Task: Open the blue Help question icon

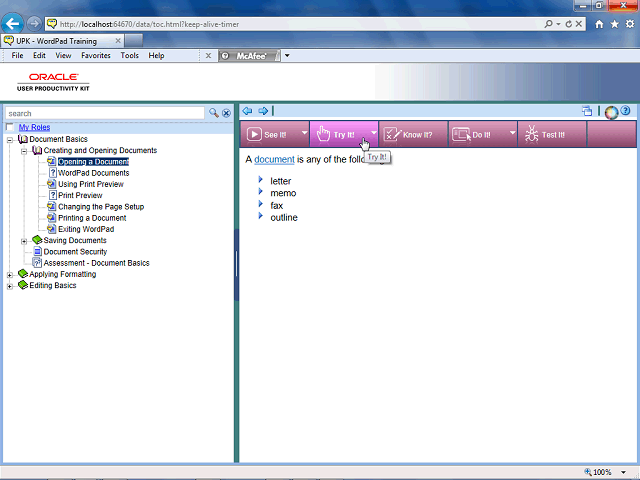Action: 625,110
